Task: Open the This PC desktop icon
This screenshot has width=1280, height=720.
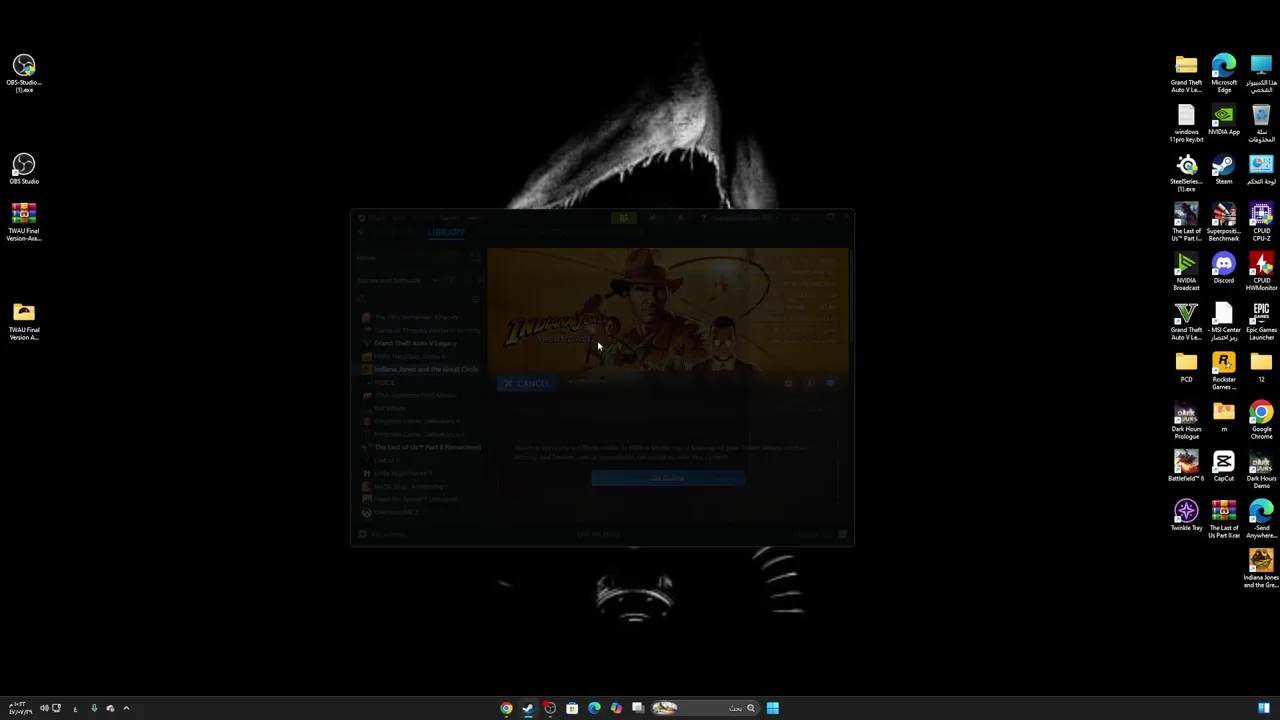Action: coord(1261,74)
